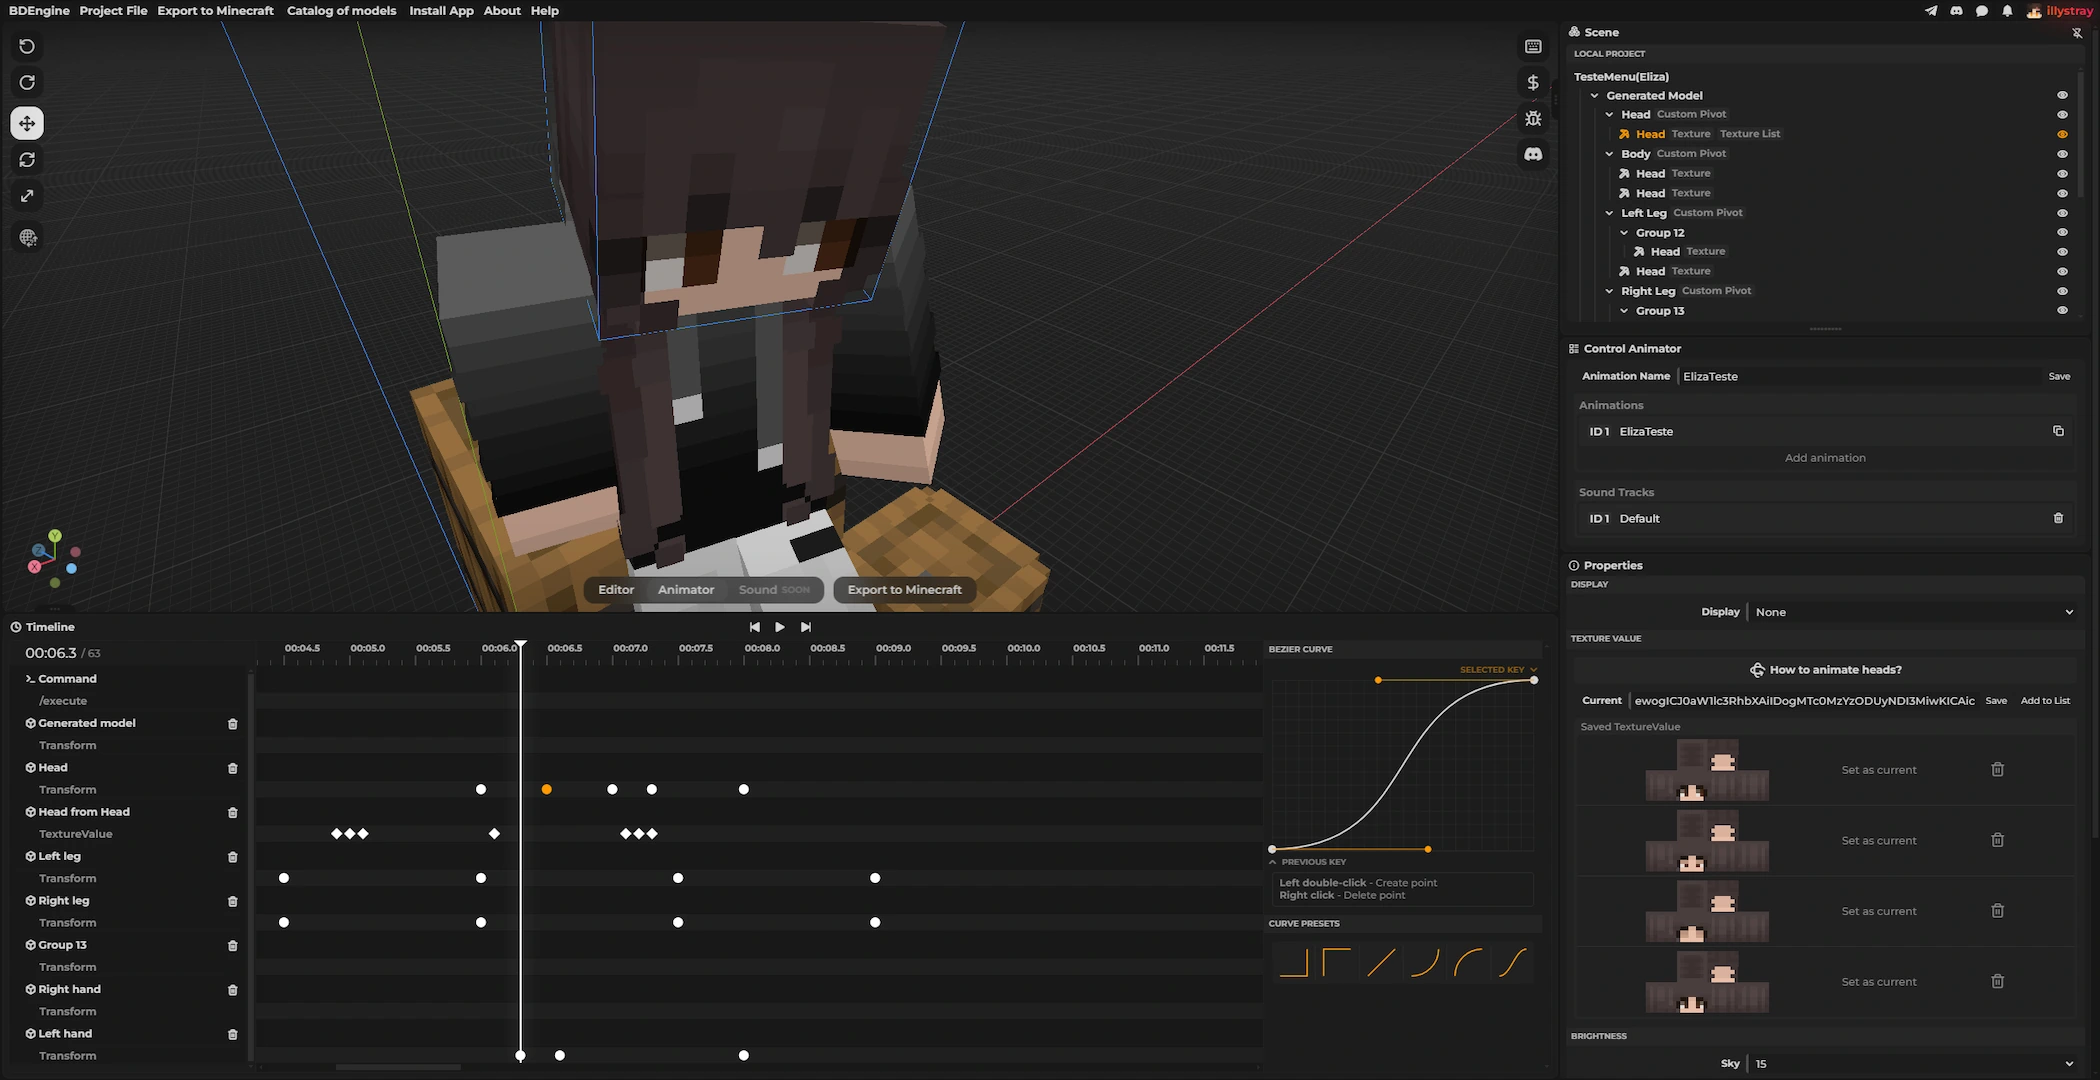This screenshot has height=1080, width=2100.
Task: Hide the Generated Model via its eye toggle
Action: [x=2063, y=95]
